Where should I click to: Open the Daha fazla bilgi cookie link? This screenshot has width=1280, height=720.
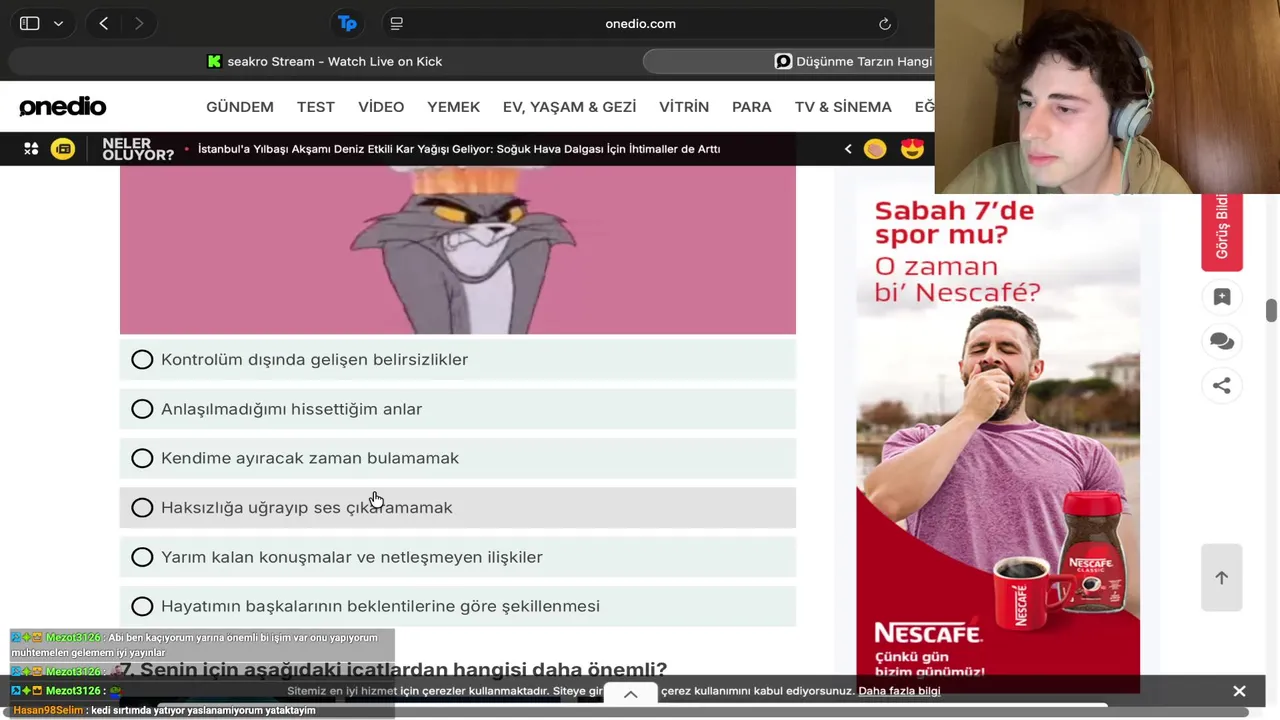(x=899, y=691)
